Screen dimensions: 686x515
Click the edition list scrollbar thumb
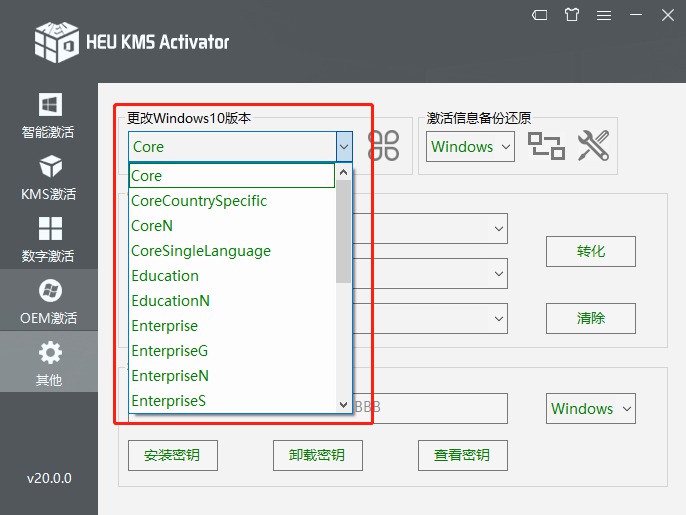pyautogui.click(x=343, y=231)
